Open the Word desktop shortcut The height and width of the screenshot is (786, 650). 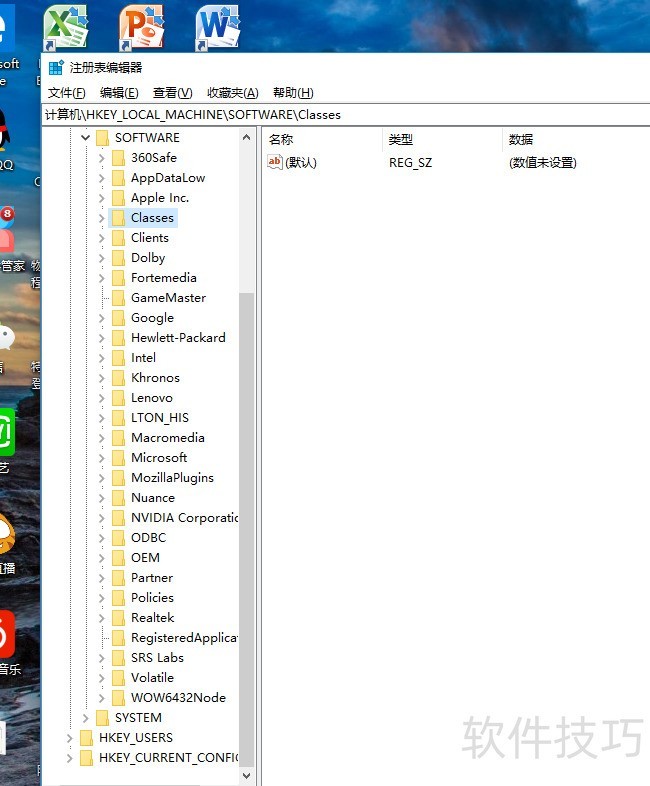coord(218,28)
